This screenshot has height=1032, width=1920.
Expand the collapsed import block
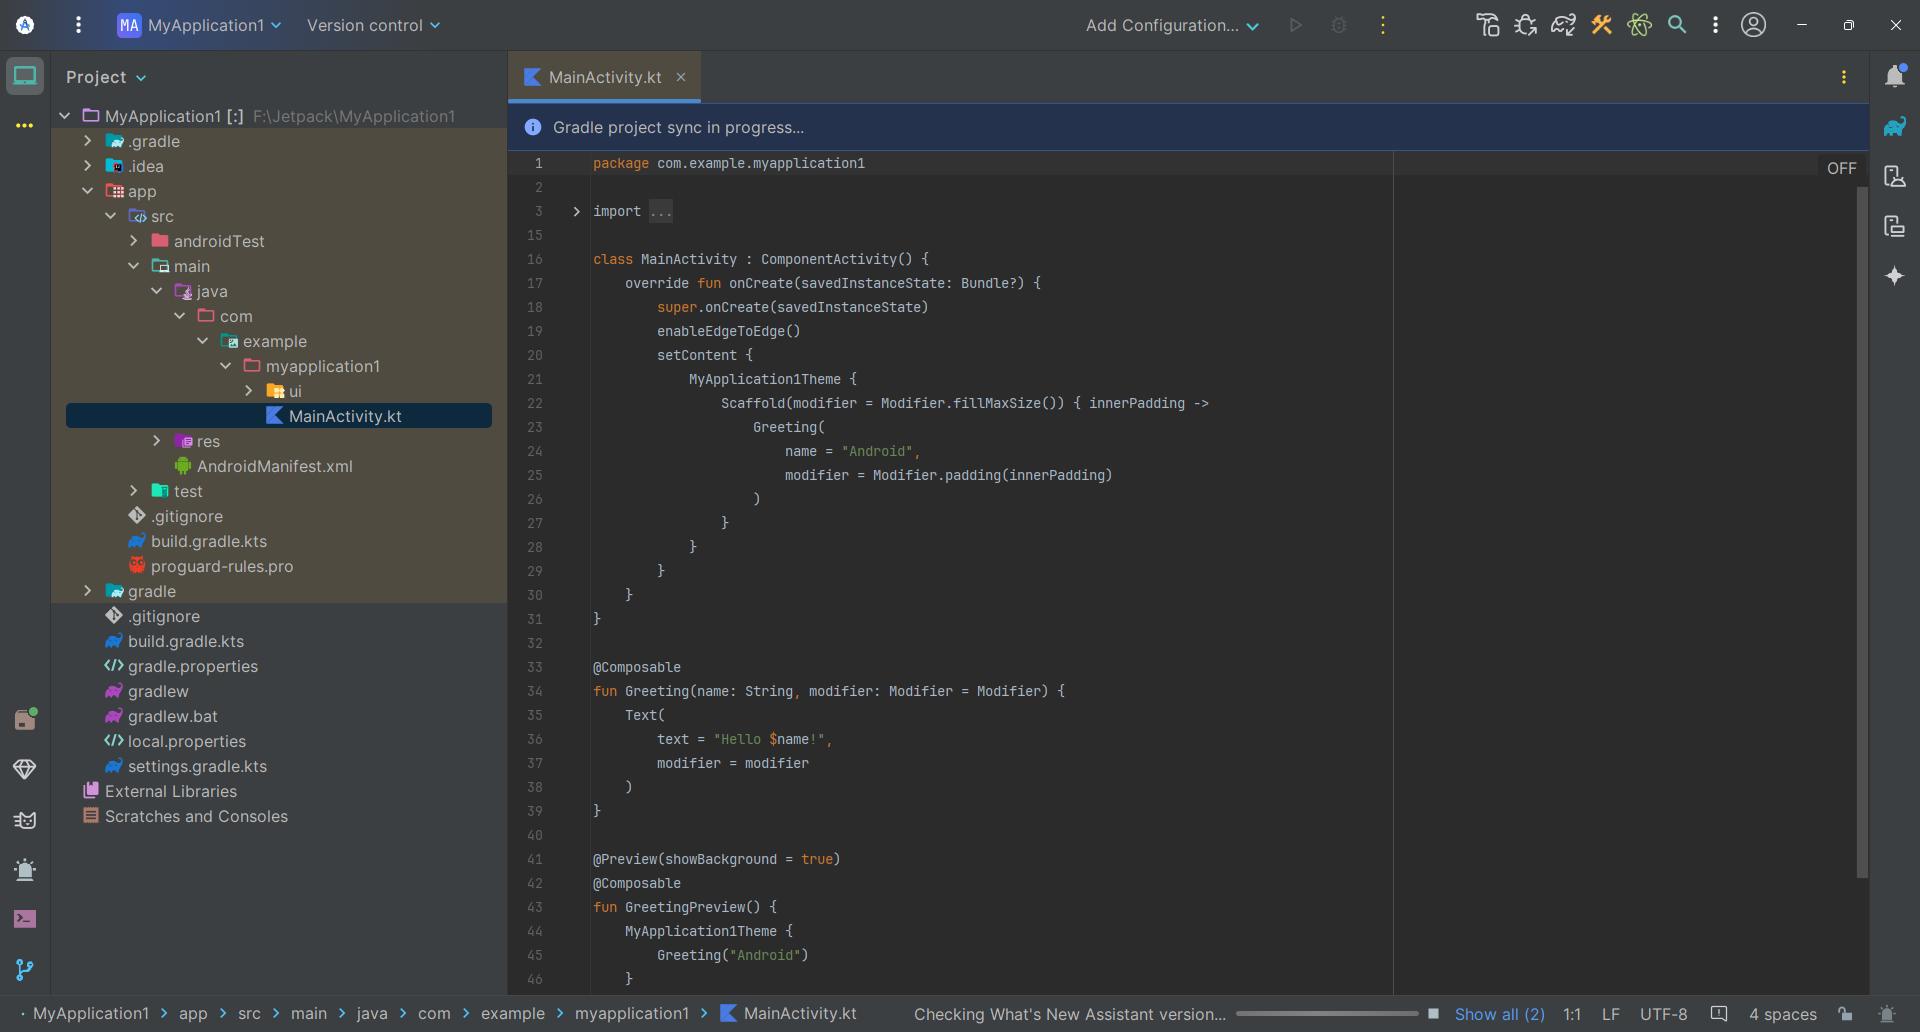tap(576, 211)
